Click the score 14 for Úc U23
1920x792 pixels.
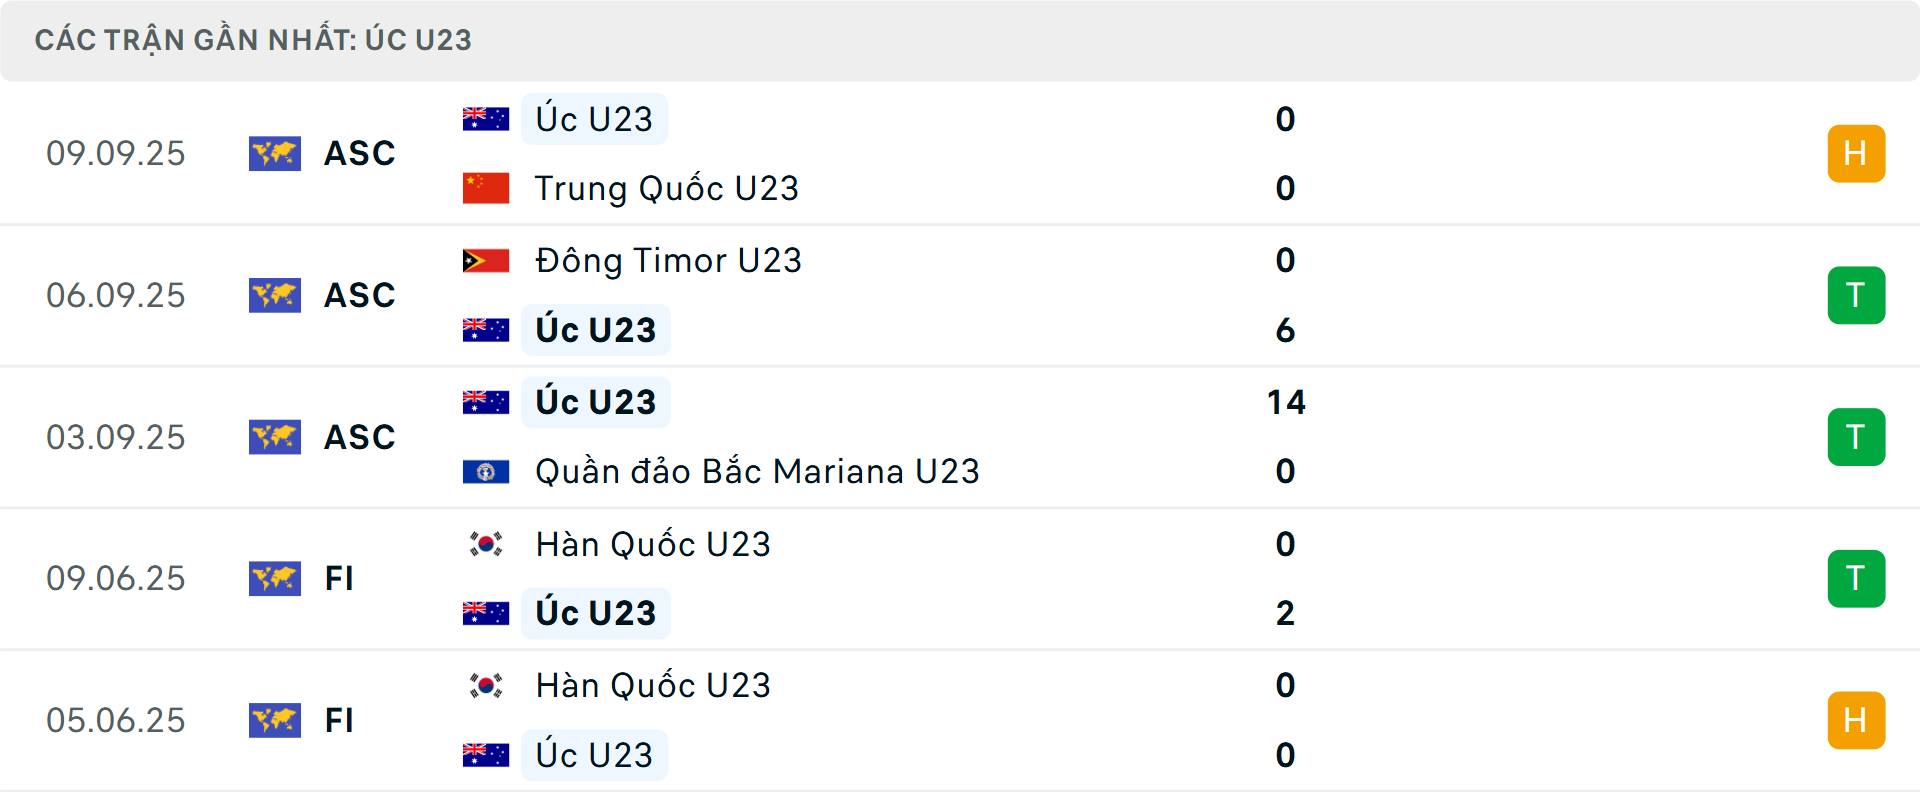pyautogui.click(x=1286, y=402)
